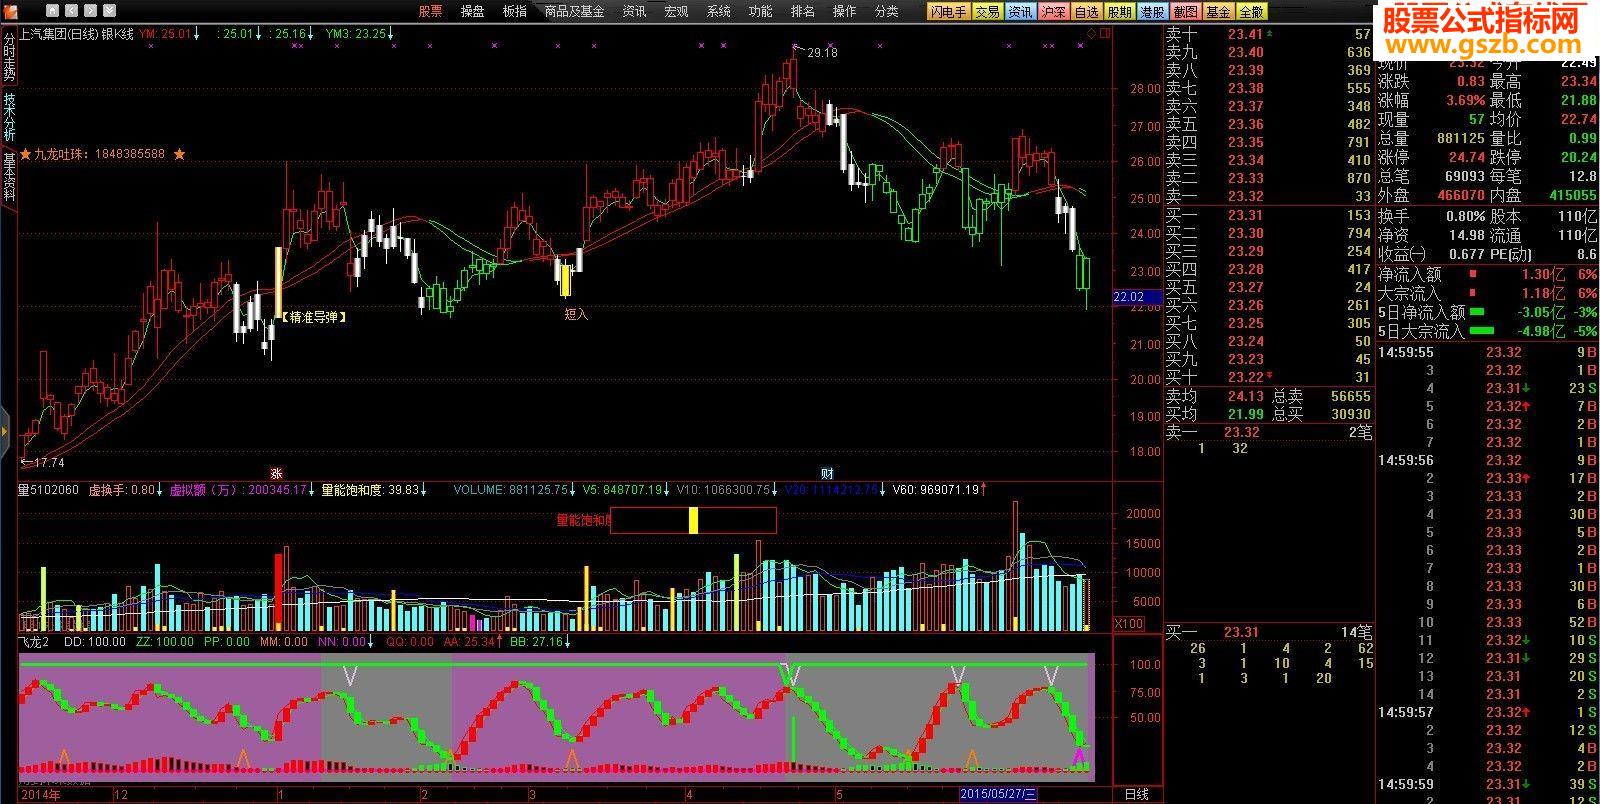Open the 分类 menu
The width and height of the screenshot is (1600, 804).
pyautogui.click(x=886, y=11)
